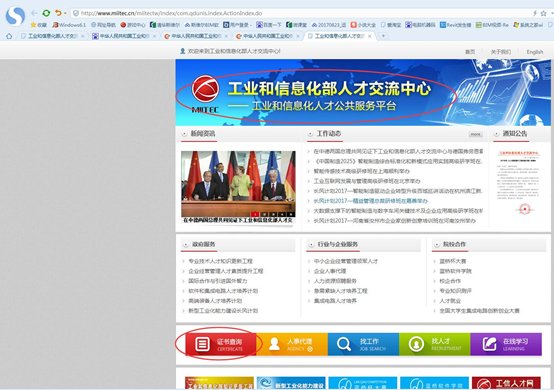
Task: Open 工业互联网发展与管理高级研修班 item
Action: point(367,181)
